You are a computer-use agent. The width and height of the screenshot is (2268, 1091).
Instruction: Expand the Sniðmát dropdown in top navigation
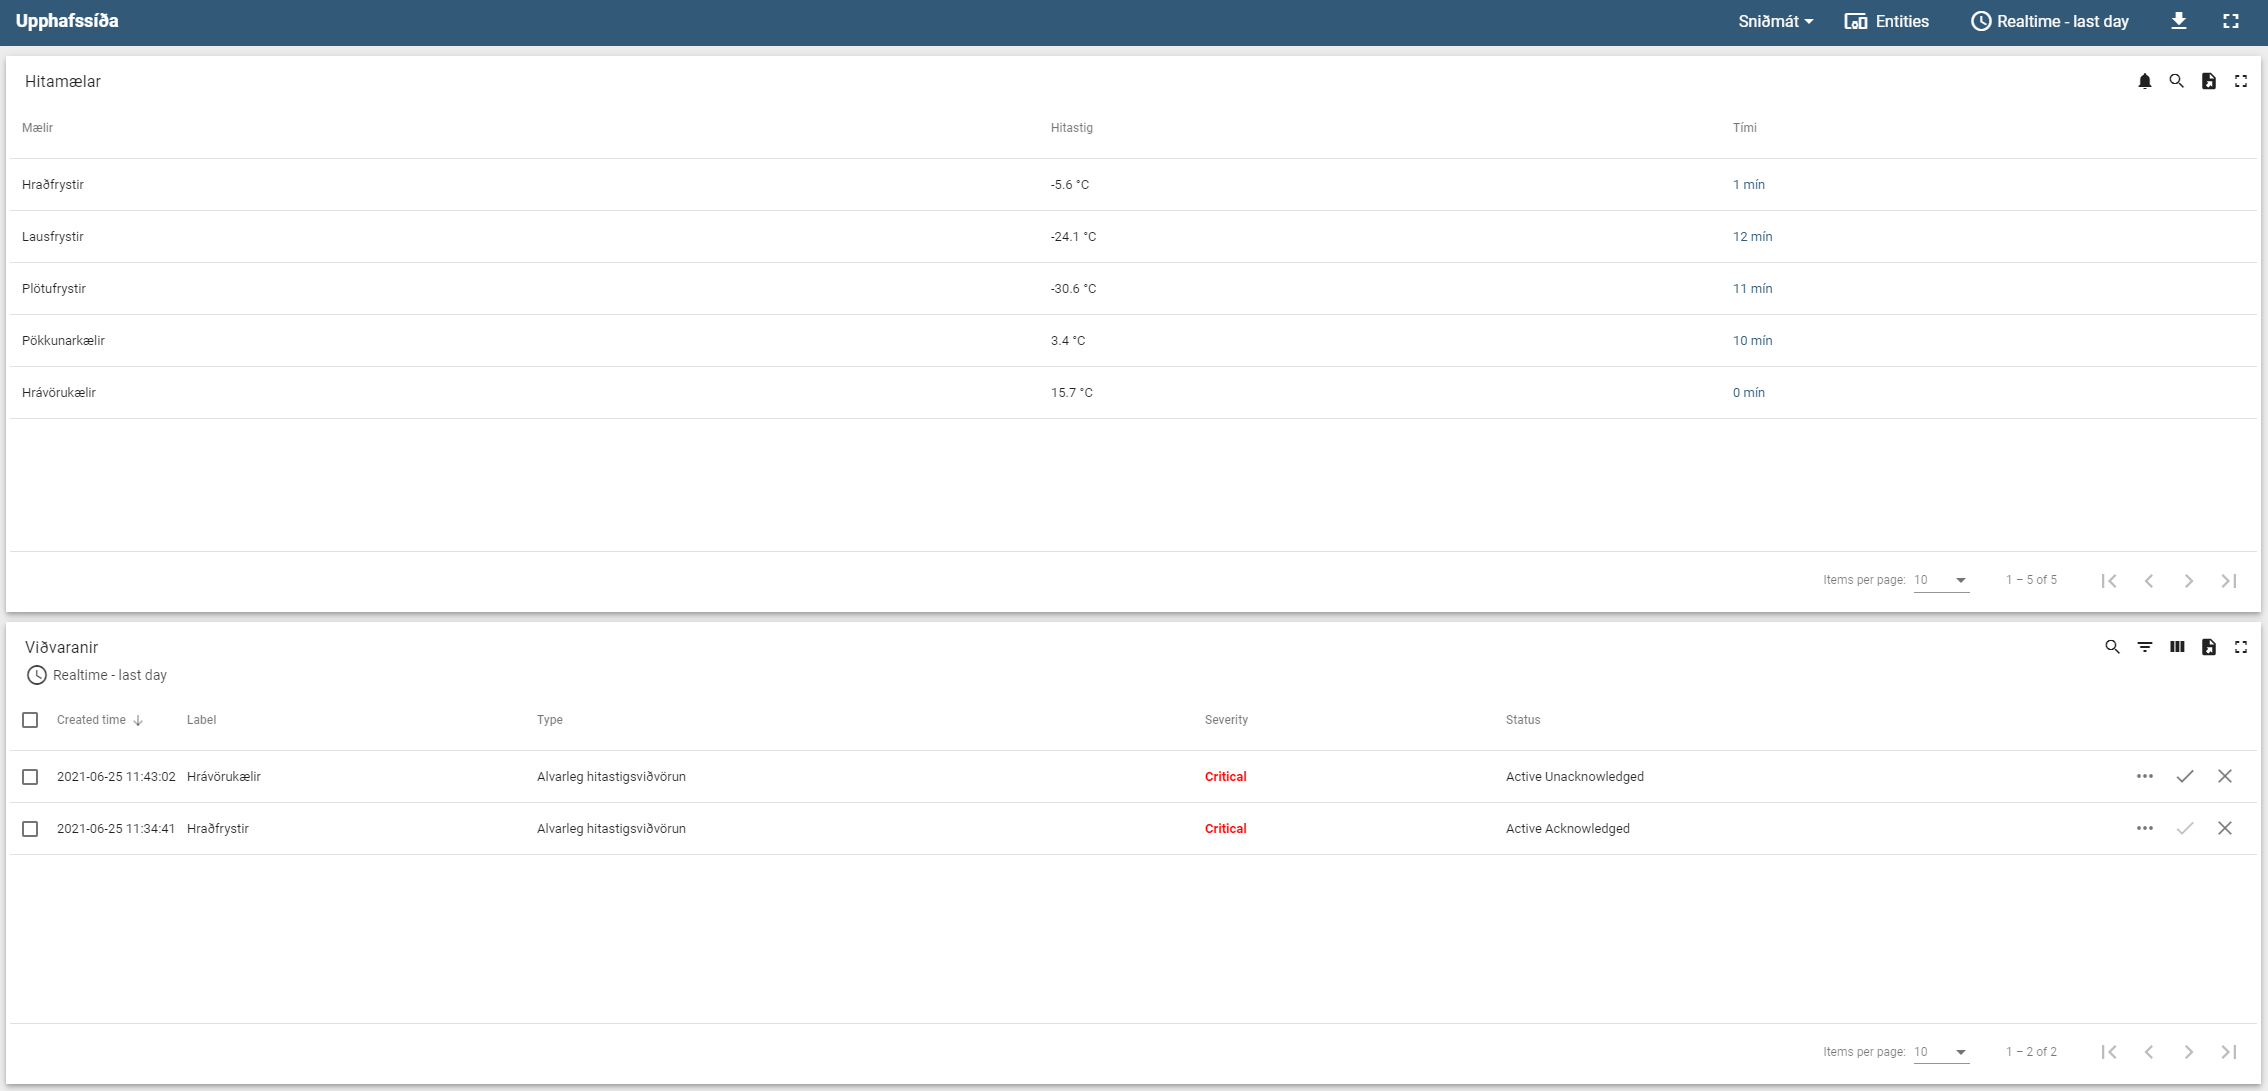[x=1772, y=22]
